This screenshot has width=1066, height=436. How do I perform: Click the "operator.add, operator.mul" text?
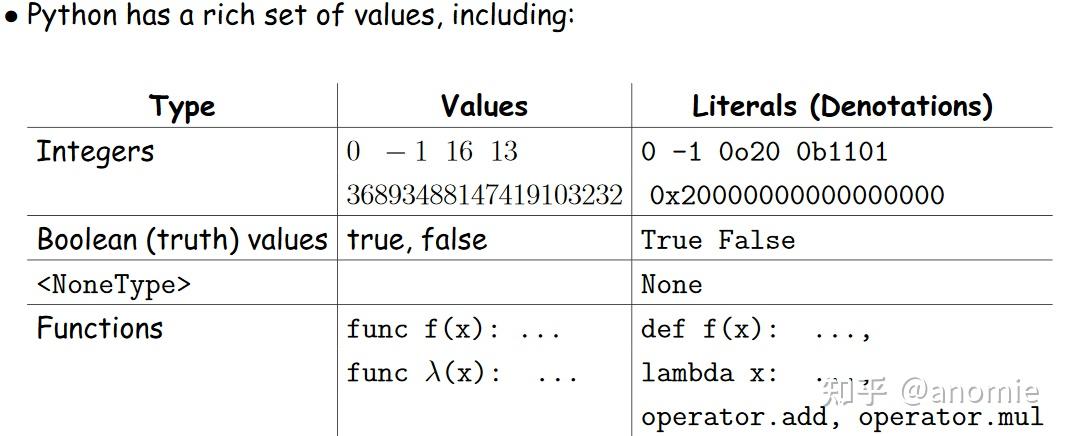coord(842,417)
